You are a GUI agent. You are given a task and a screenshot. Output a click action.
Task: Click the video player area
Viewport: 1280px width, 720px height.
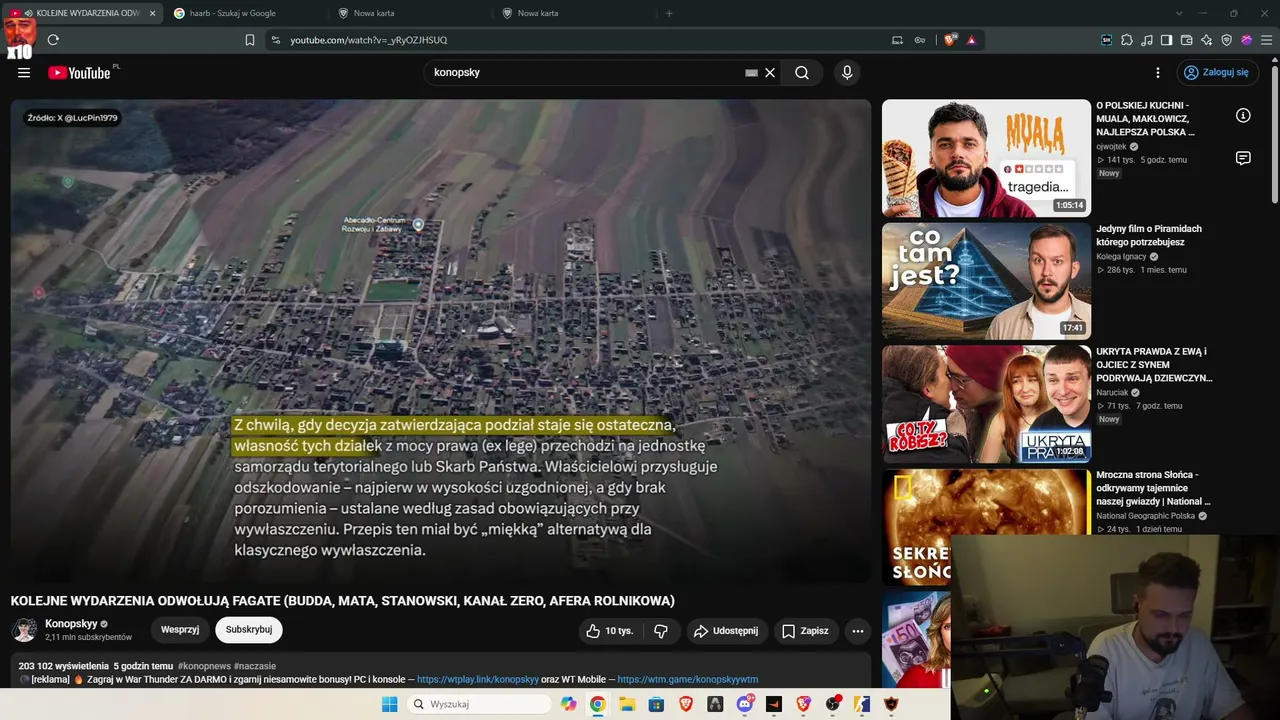(441, 340)
